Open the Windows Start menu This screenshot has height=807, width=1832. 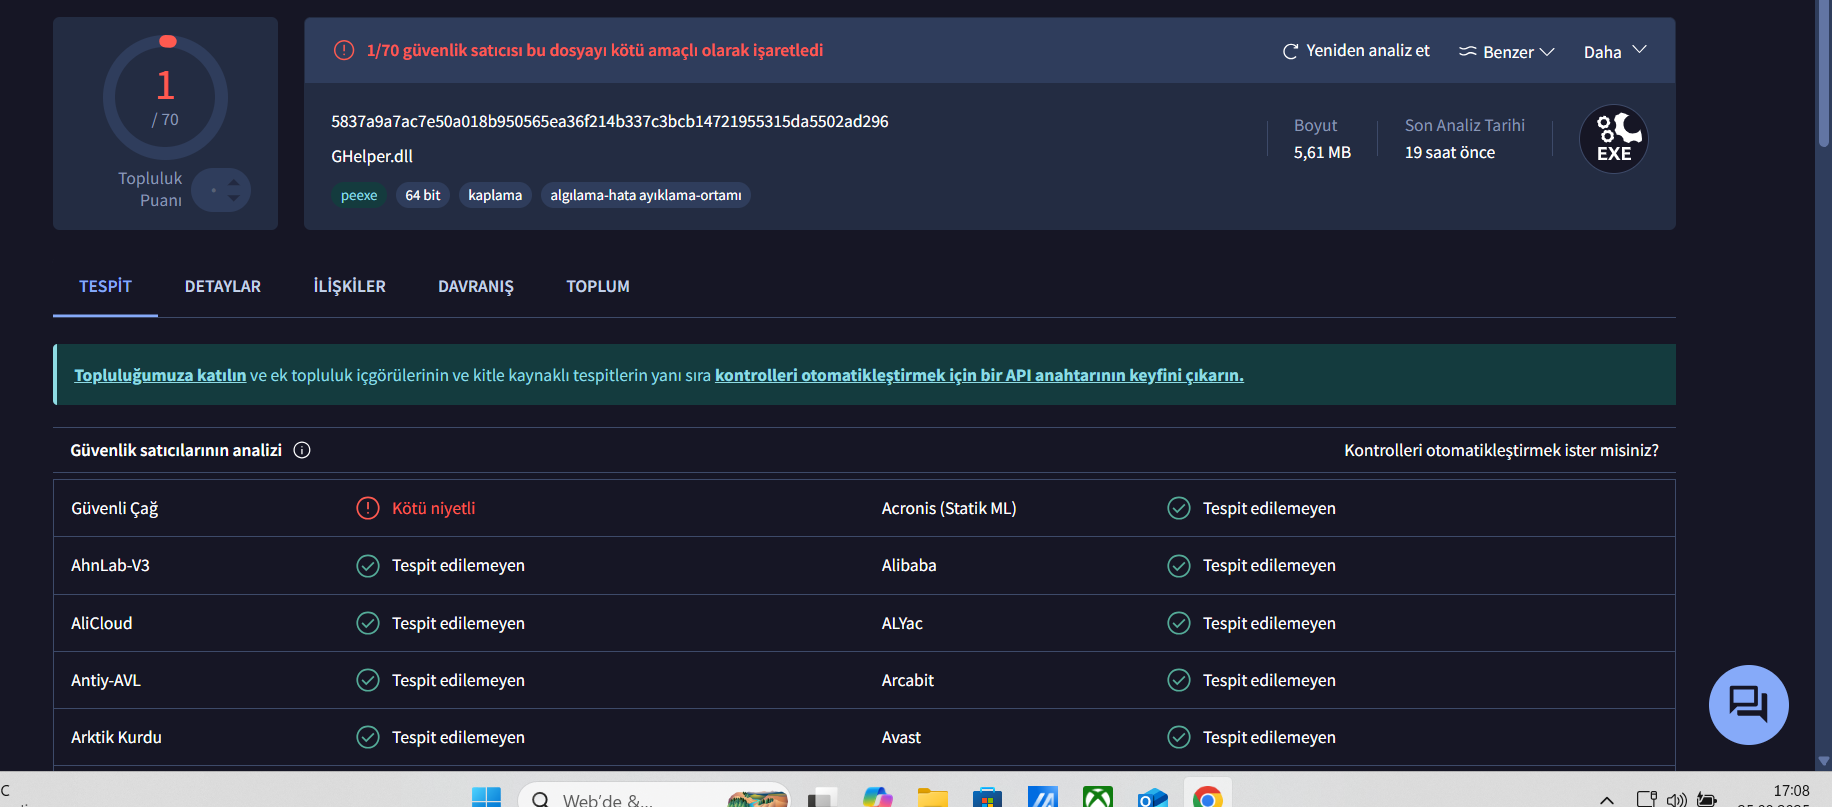(486, 797)
